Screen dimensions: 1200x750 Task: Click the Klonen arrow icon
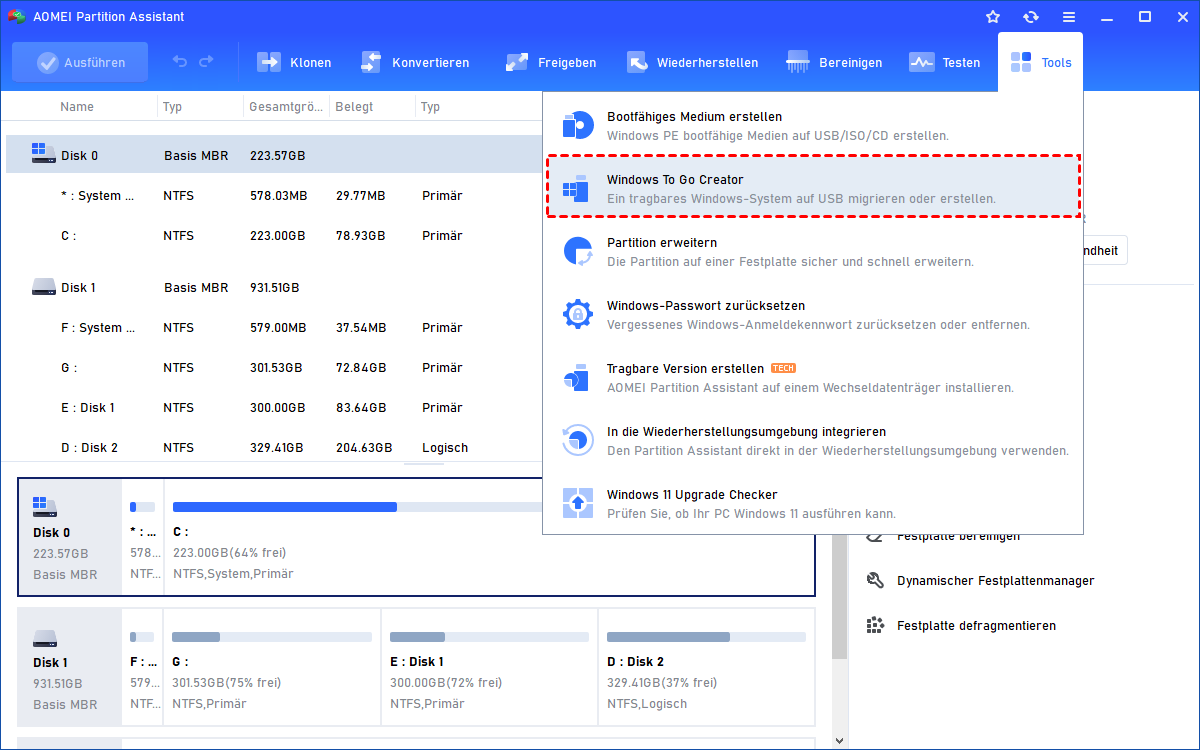click(269, 62)
